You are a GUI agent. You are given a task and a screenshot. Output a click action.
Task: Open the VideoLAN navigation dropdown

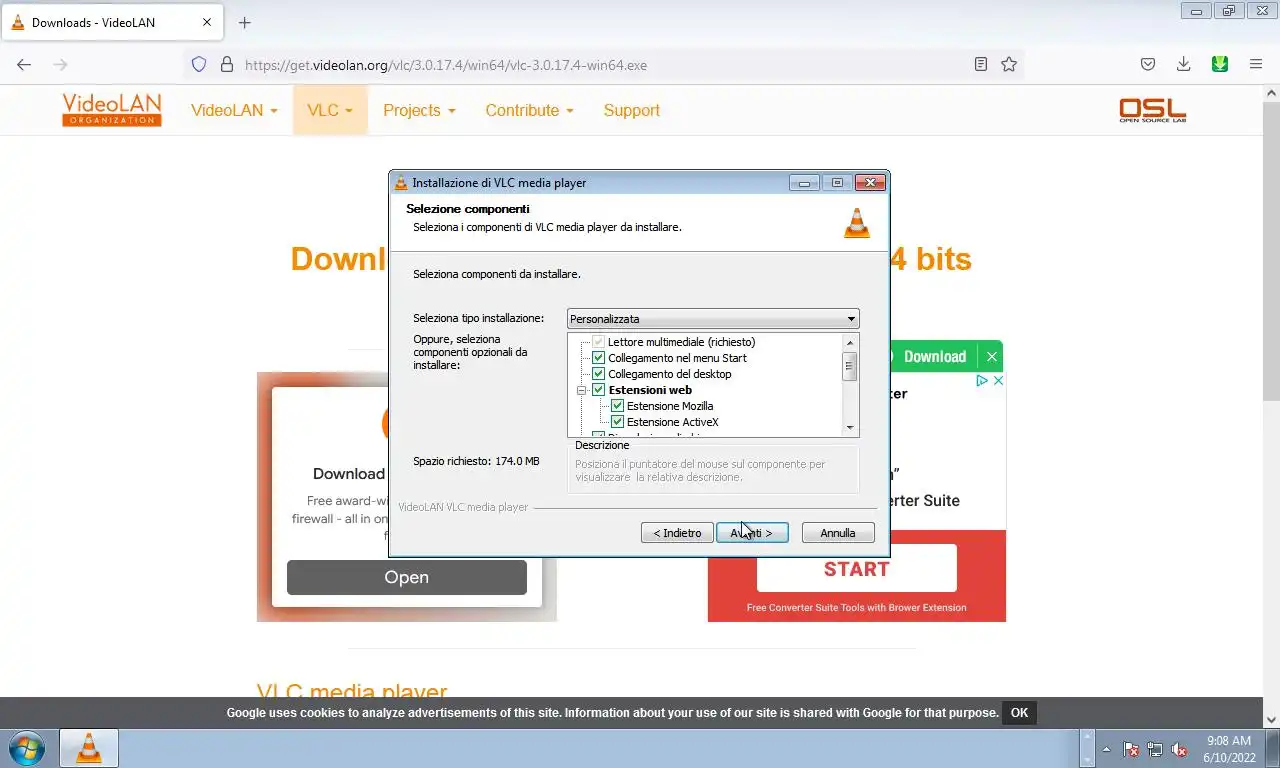[234, 110]
